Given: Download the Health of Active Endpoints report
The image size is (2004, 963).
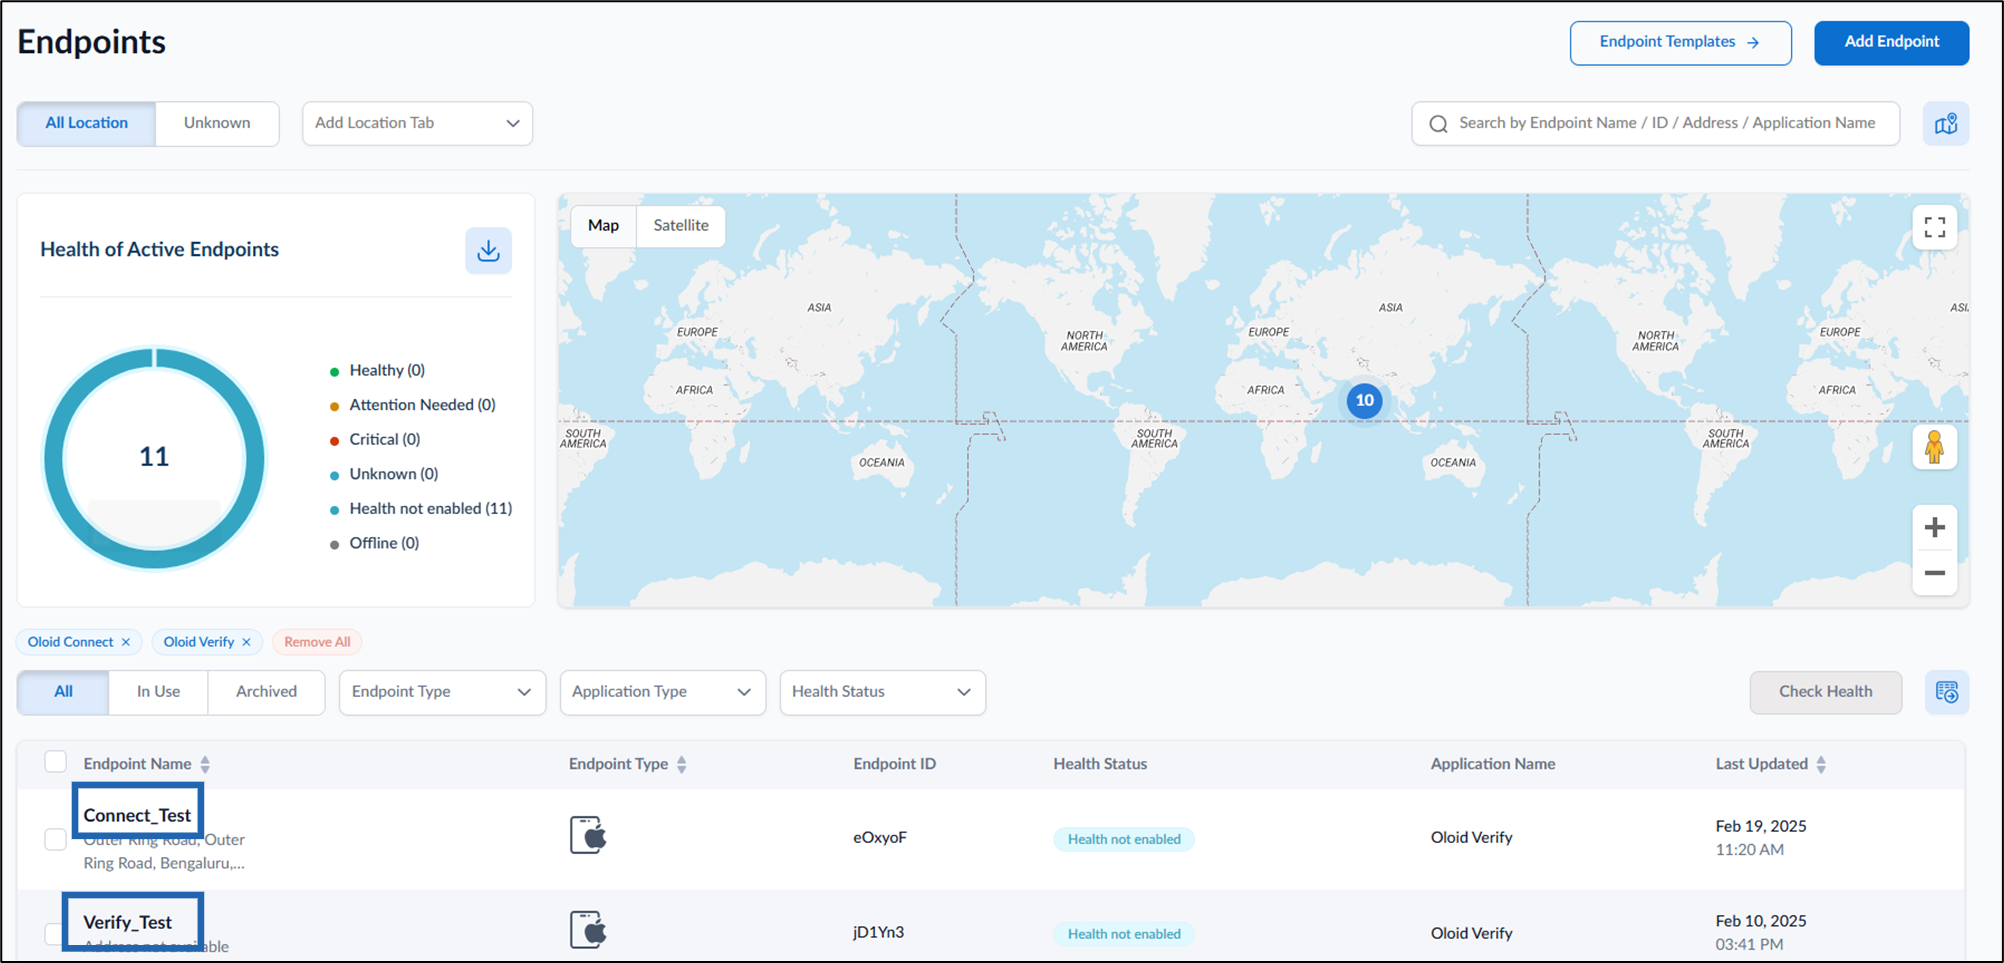Looking at the screenshot, I should click(488, 250).
